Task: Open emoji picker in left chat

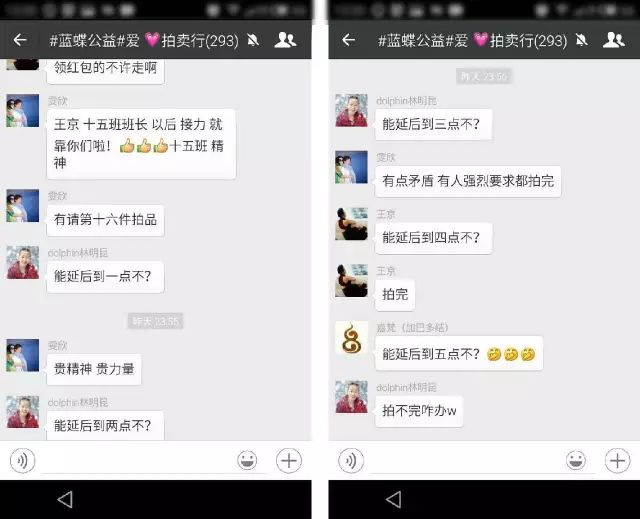Action: [247, 460]
